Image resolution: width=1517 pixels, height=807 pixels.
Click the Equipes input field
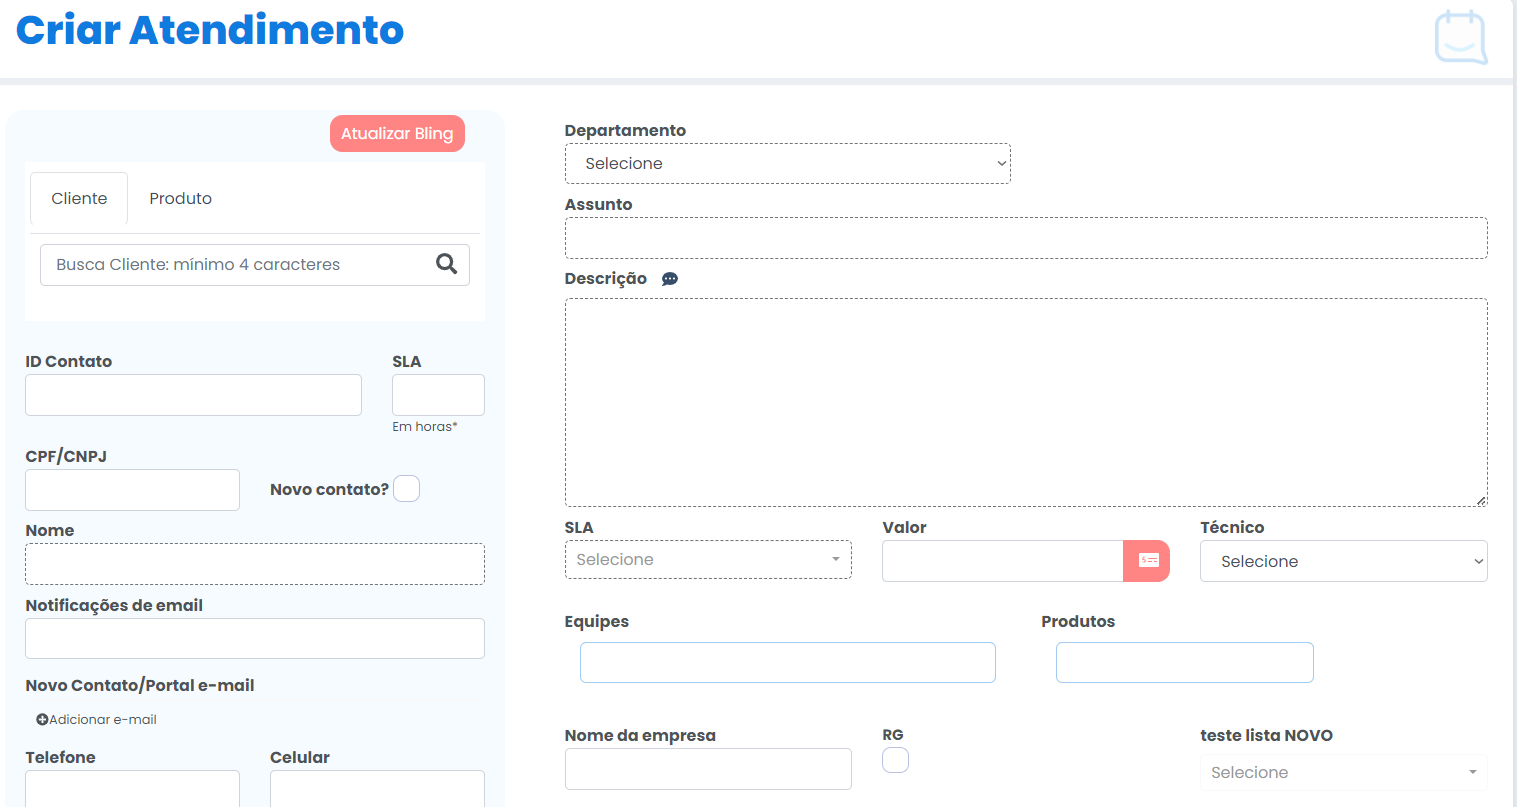click(788, 663)
